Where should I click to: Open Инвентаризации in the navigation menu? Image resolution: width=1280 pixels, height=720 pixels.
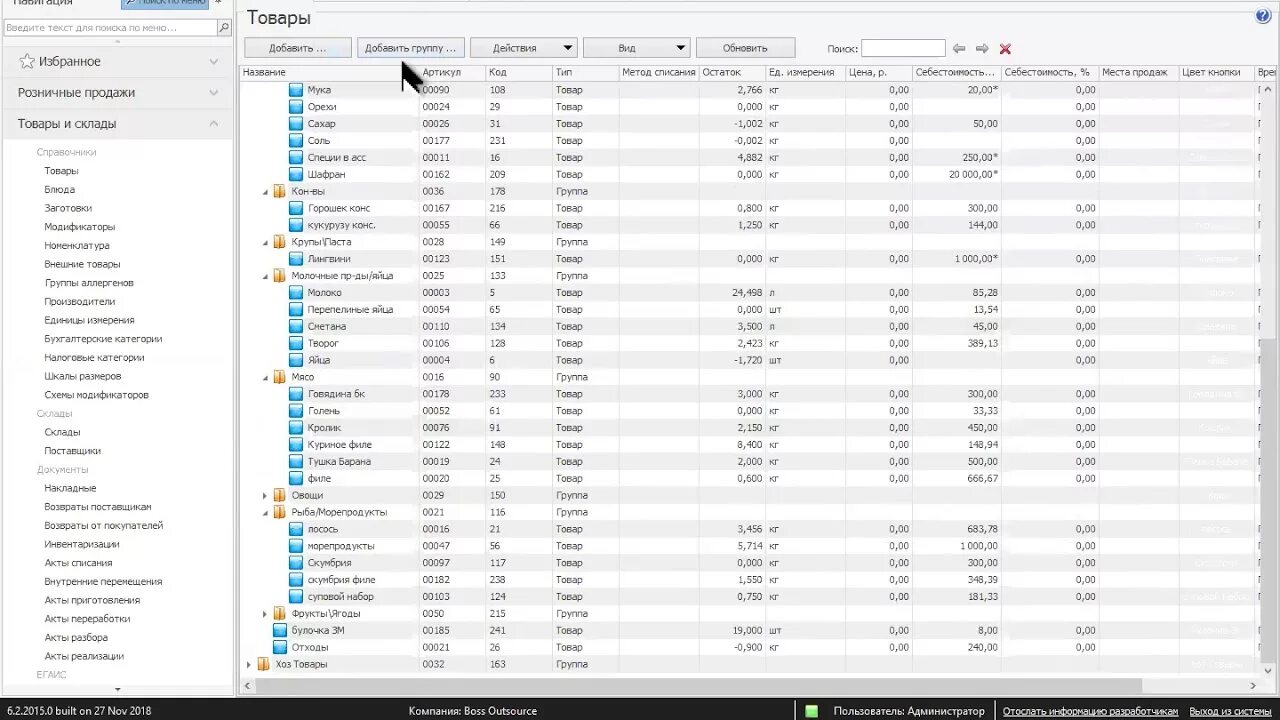(x=82, y=544)
